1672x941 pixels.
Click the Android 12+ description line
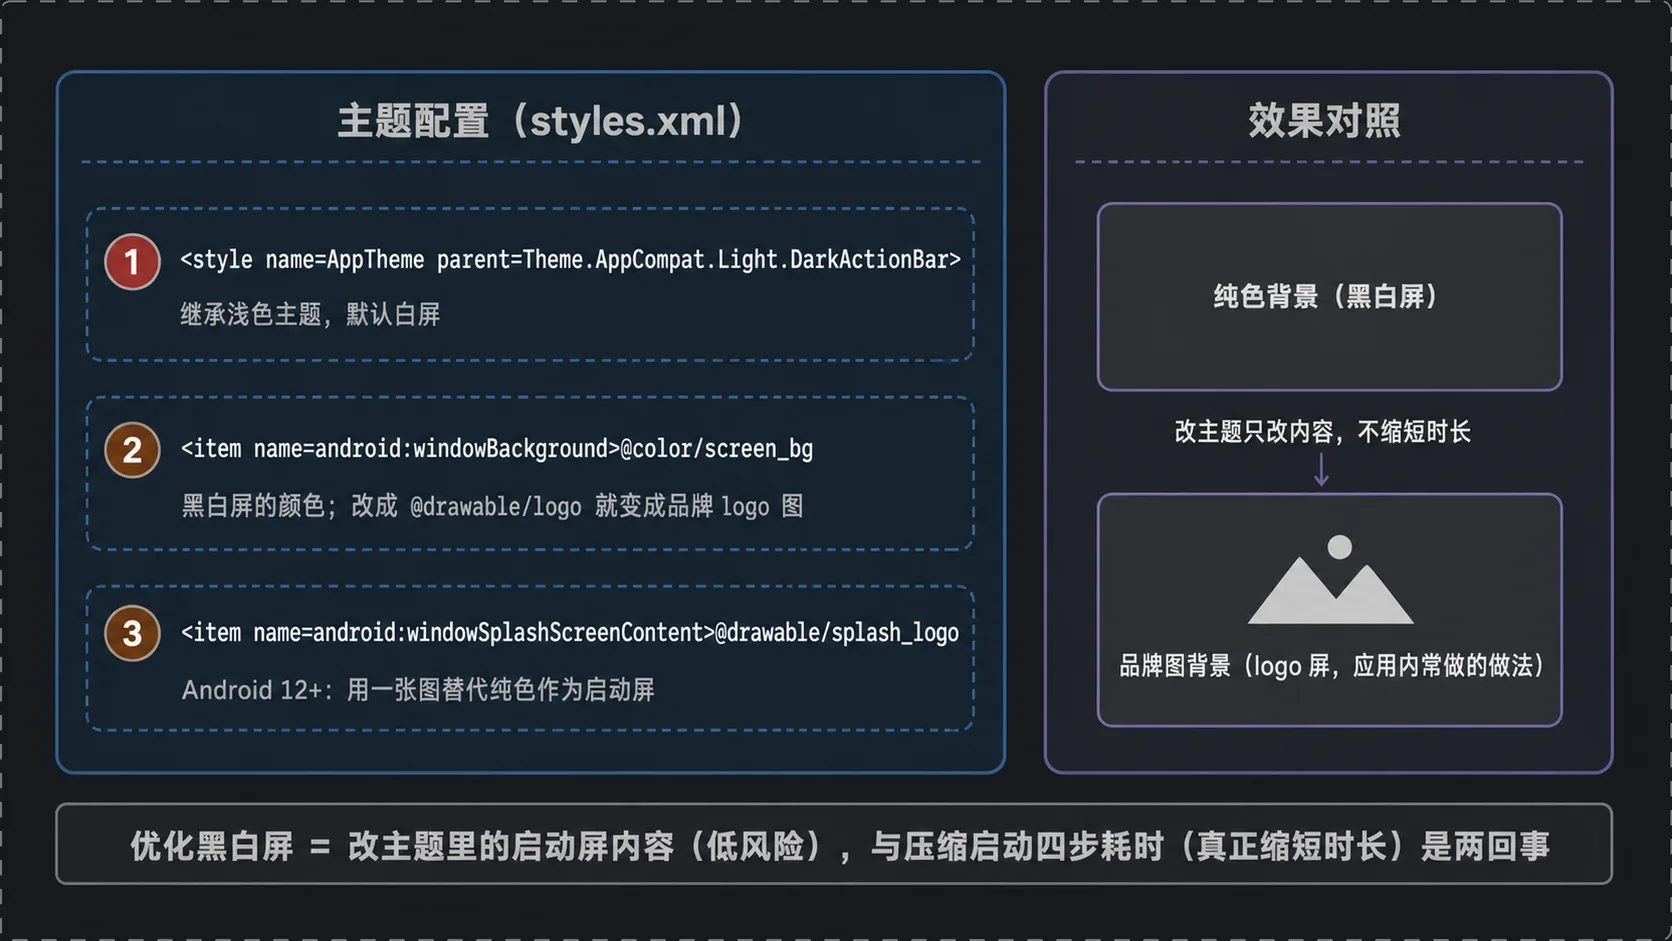pyautogui.click(x=418, y=690)
